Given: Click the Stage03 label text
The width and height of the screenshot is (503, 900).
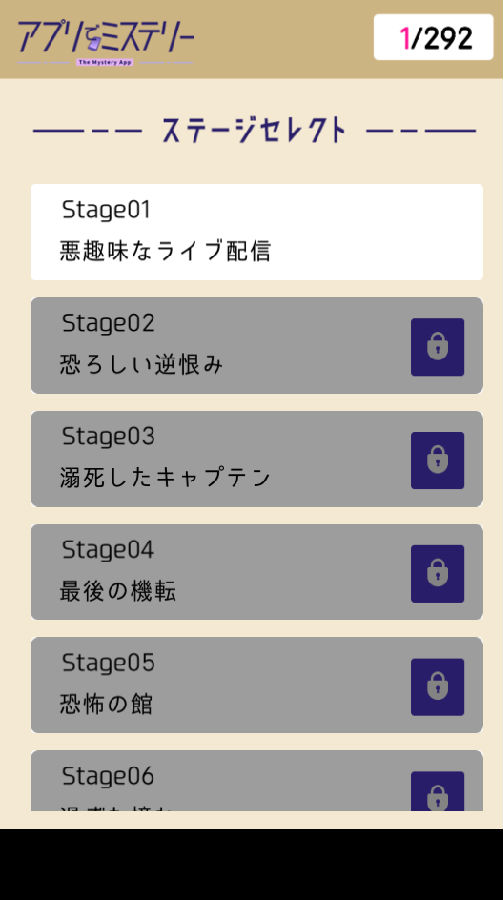Looking at the screenshot, I should coord(108,437).
